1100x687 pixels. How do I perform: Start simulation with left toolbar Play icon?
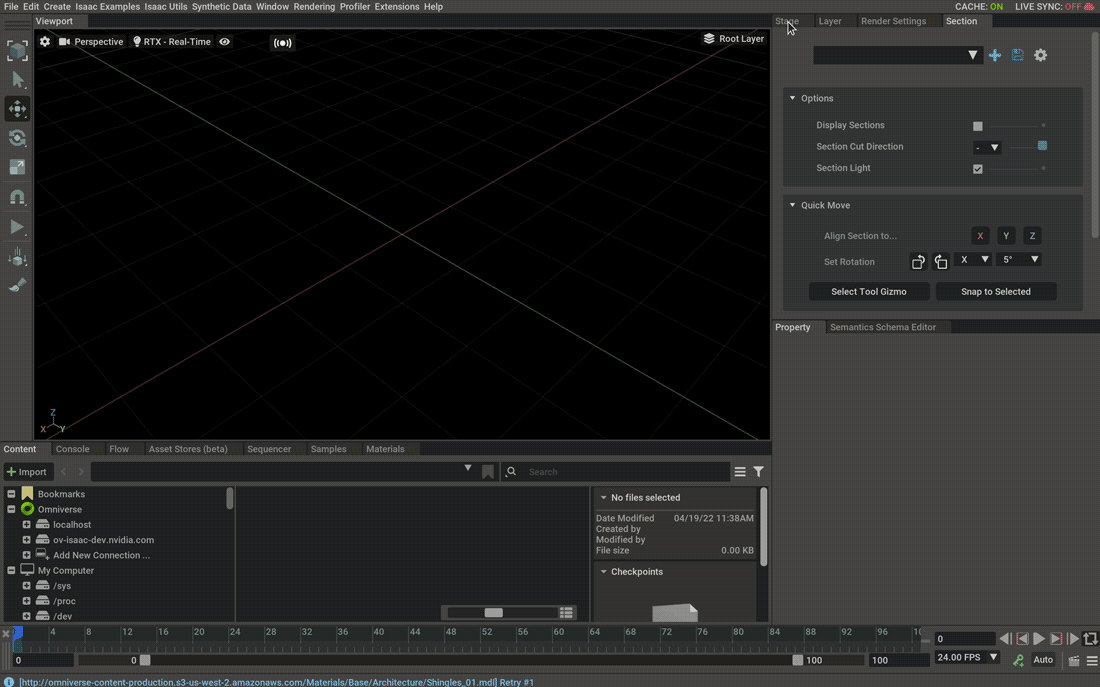click(18, 227)
